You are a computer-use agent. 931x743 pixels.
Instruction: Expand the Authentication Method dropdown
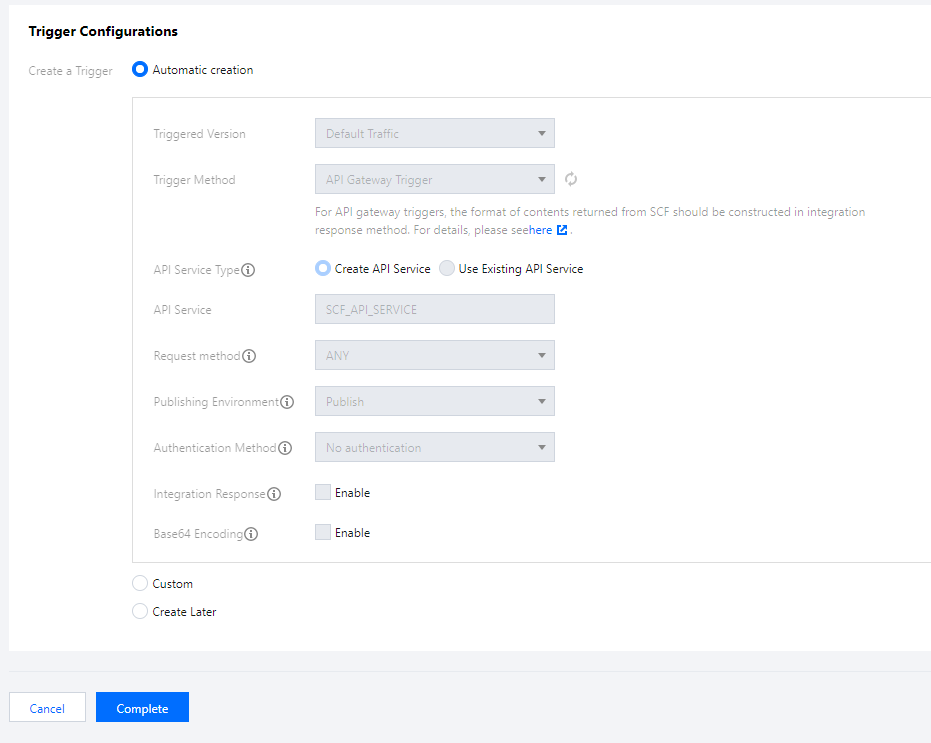pyautogui.click(x=434, y=448)
